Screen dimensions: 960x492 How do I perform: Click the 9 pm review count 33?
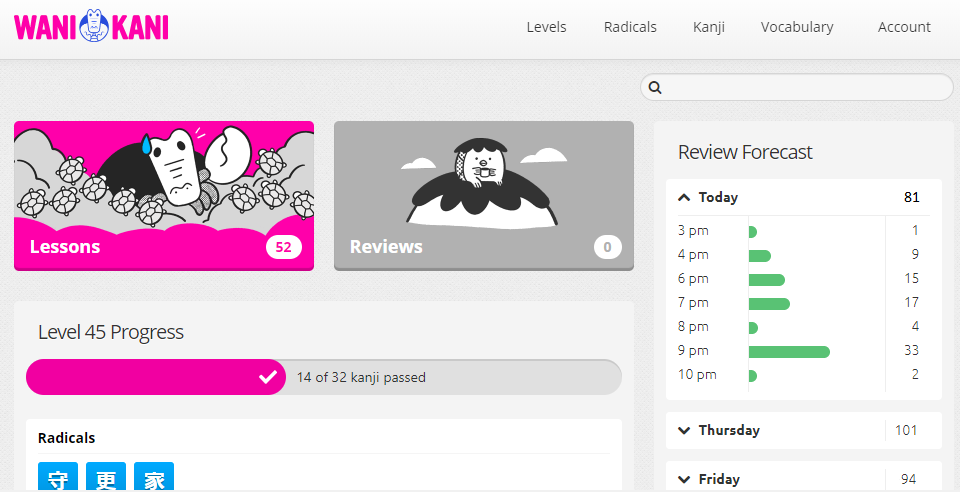[x=911, y=350]
